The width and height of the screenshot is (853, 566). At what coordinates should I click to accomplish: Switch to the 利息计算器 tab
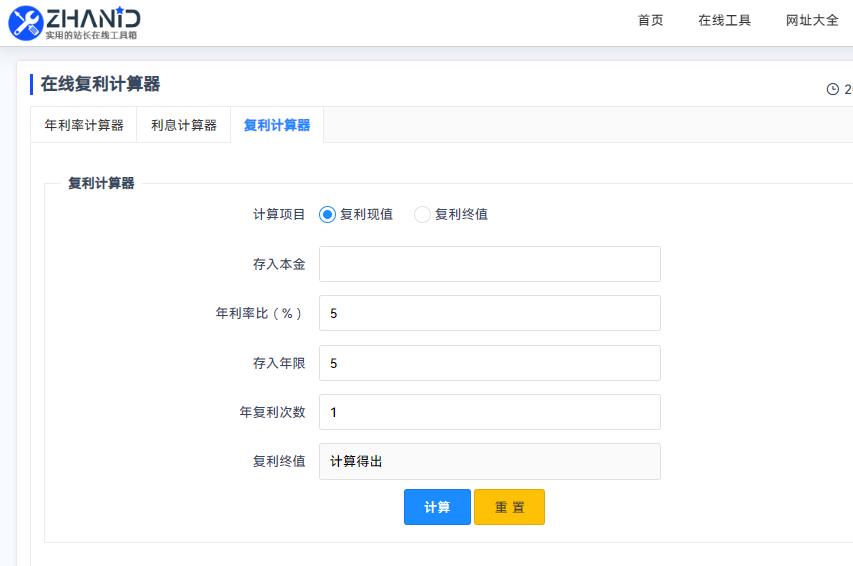184,125
